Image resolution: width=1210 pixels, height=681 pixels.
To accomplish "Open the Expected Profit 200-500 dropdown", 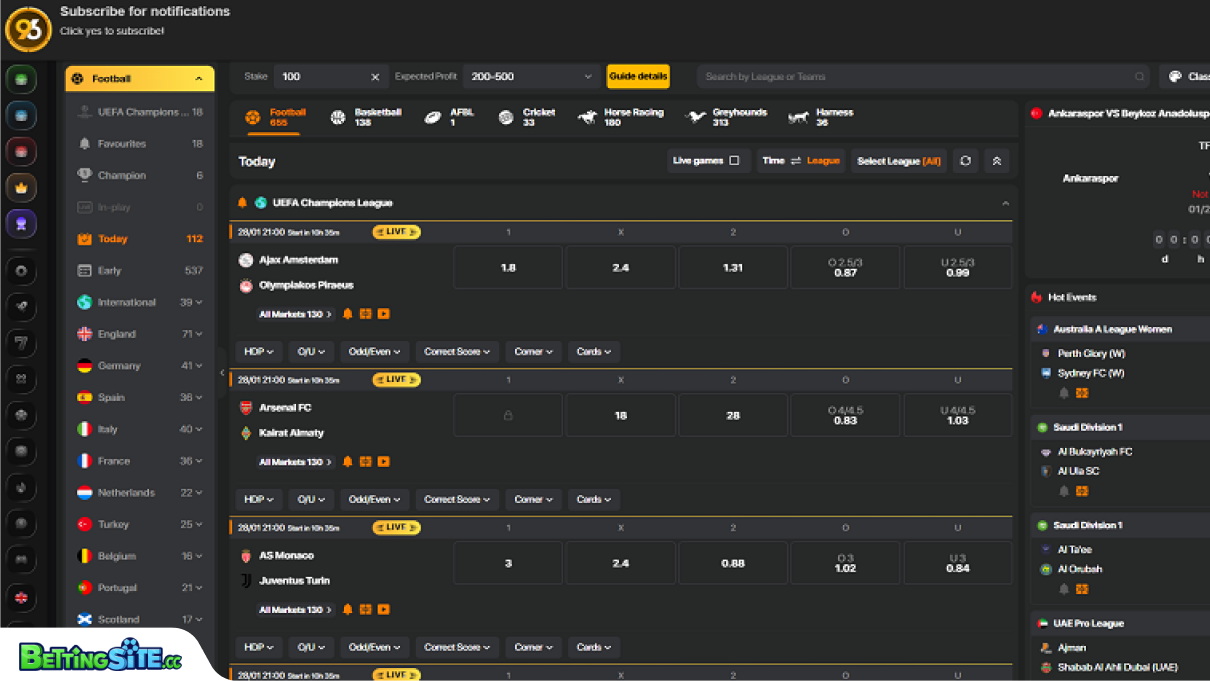I will 531,77.
